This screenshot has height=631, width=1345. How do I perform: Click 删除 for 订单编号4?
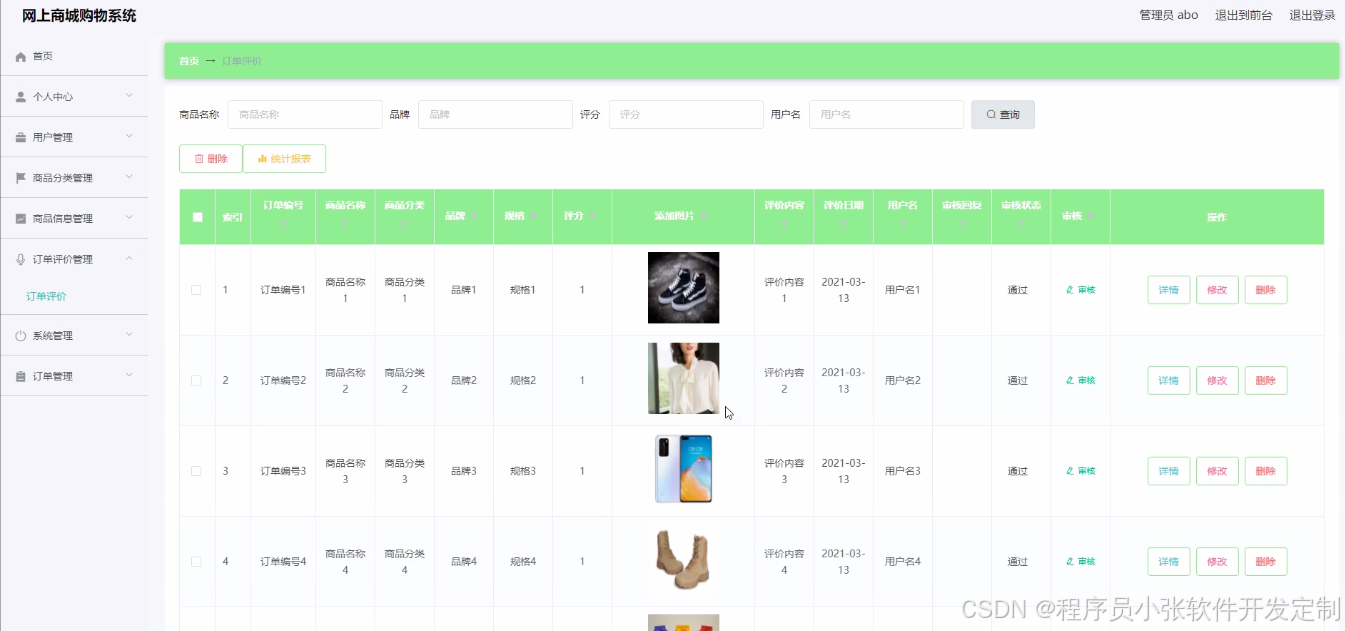click(x=1266, y=562)
